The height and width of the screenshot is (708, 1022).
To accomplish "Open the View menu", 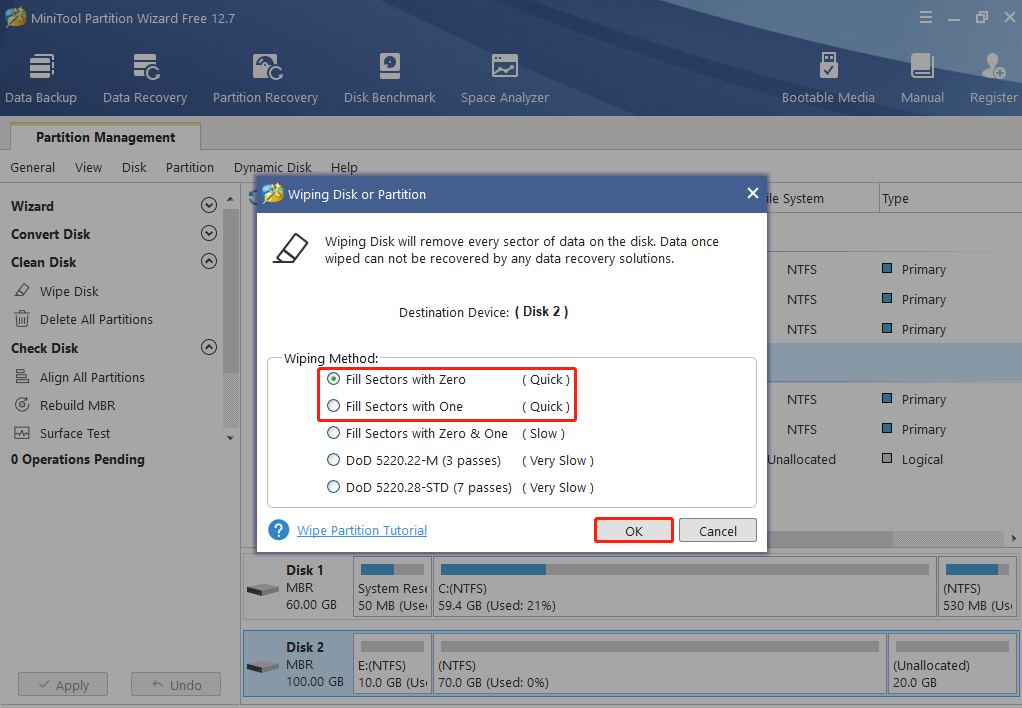I will 89,168.
